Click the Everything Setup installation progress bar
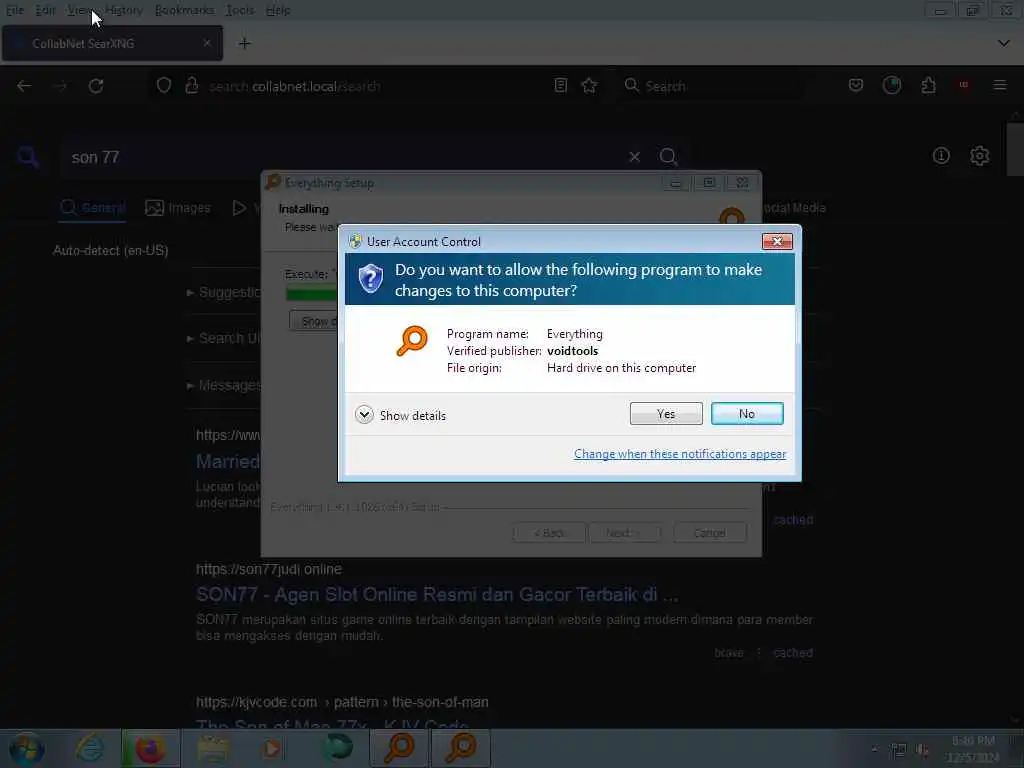The image size is (1024, 768). (x=312, y=294)
